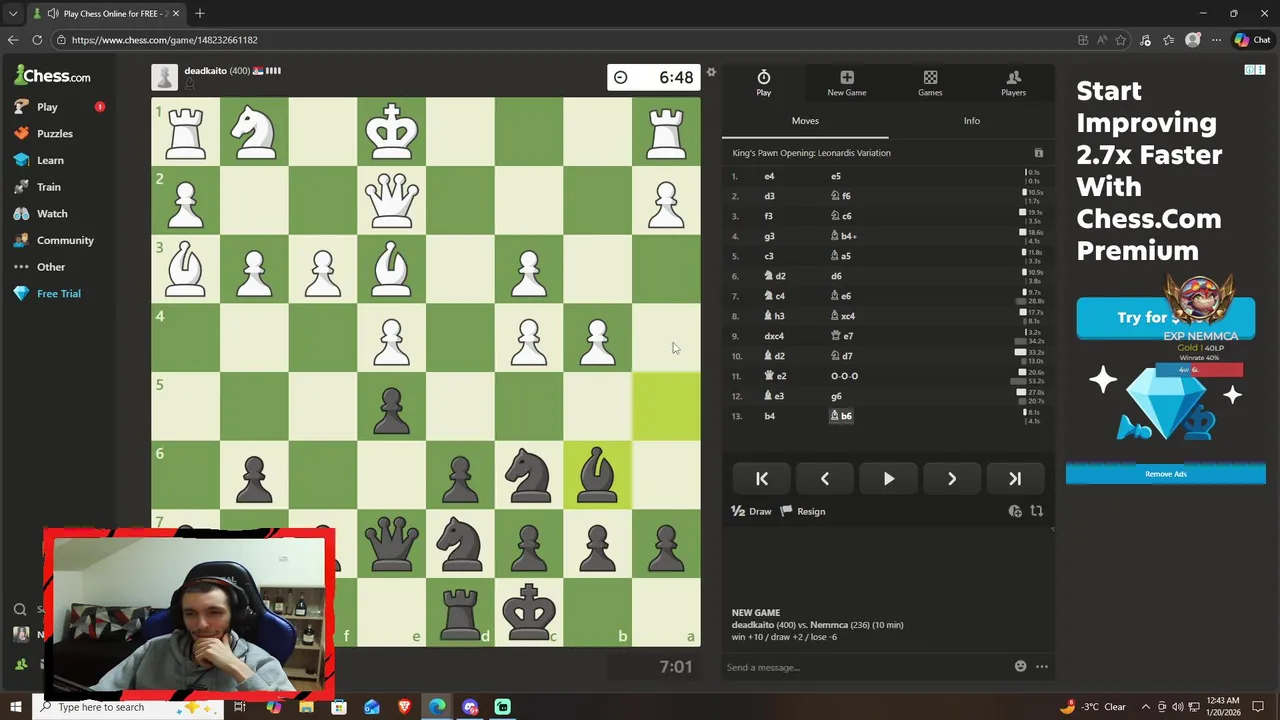Screen dimensions: 1280x720
Task: Select move 11 O-O-O in the move list
Action: (x=844, y=376)
